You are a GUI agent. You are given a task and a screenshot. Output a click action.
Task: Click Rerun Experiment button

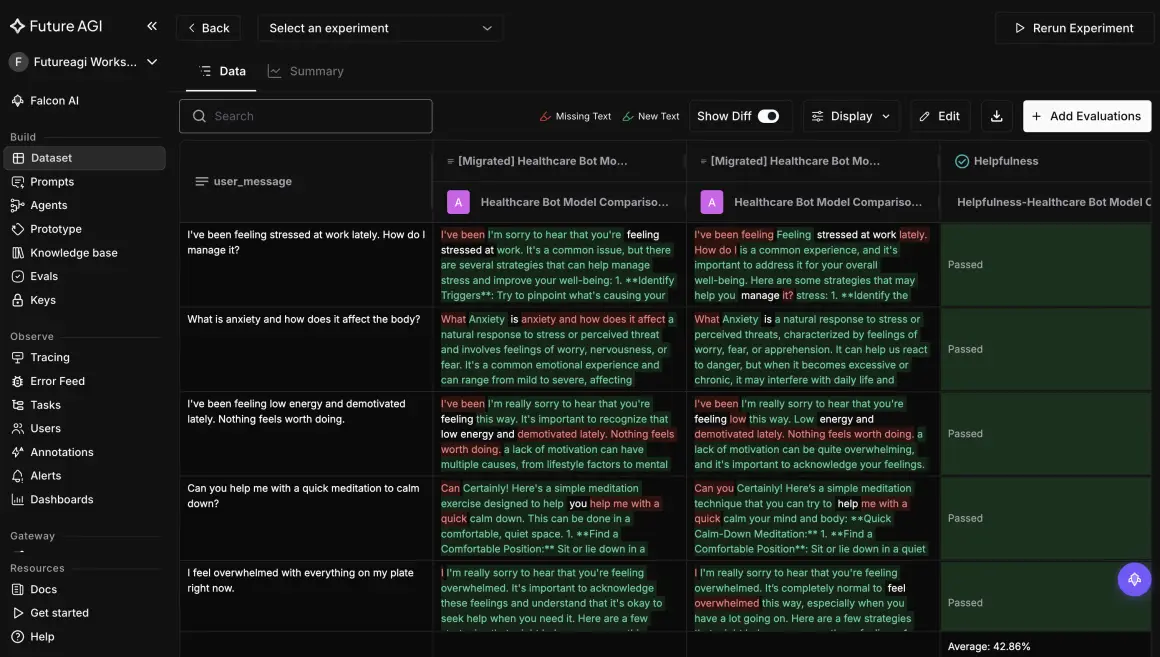tap(1074, 28)
